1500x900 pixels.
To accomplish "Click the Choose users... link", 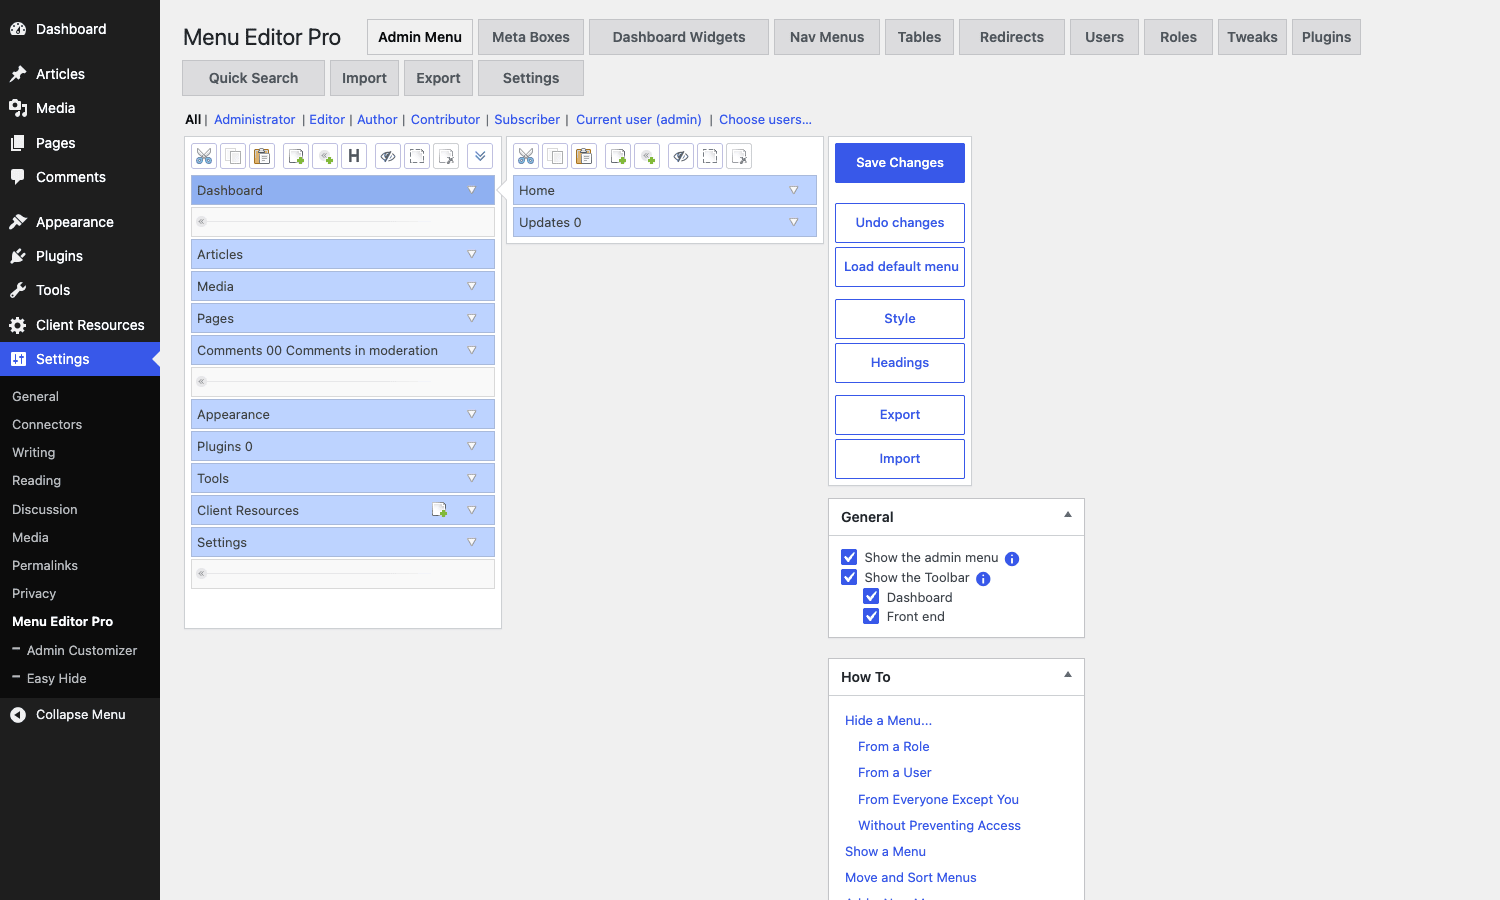I will point(765,119).
